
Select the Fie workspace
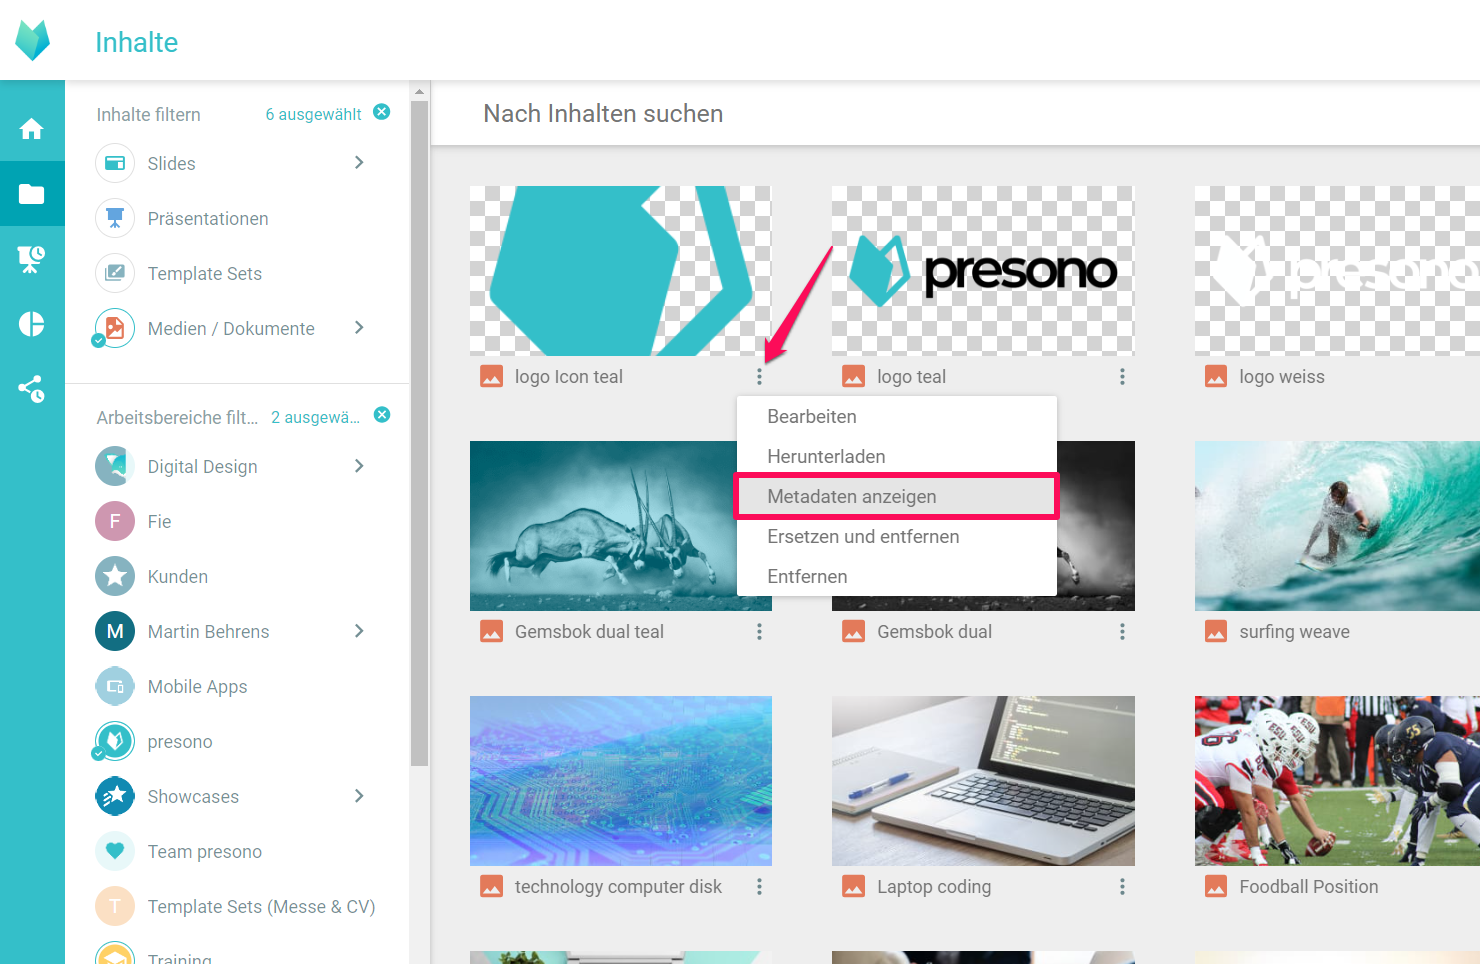click(115, 521)
